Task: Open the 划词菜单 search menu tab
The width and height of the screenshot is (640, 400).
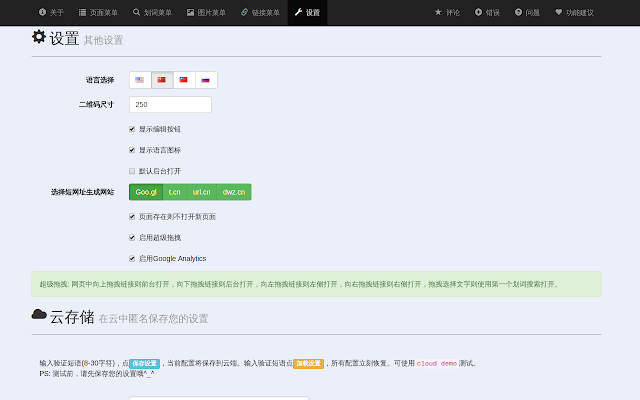Action: (x=152, y=13)
